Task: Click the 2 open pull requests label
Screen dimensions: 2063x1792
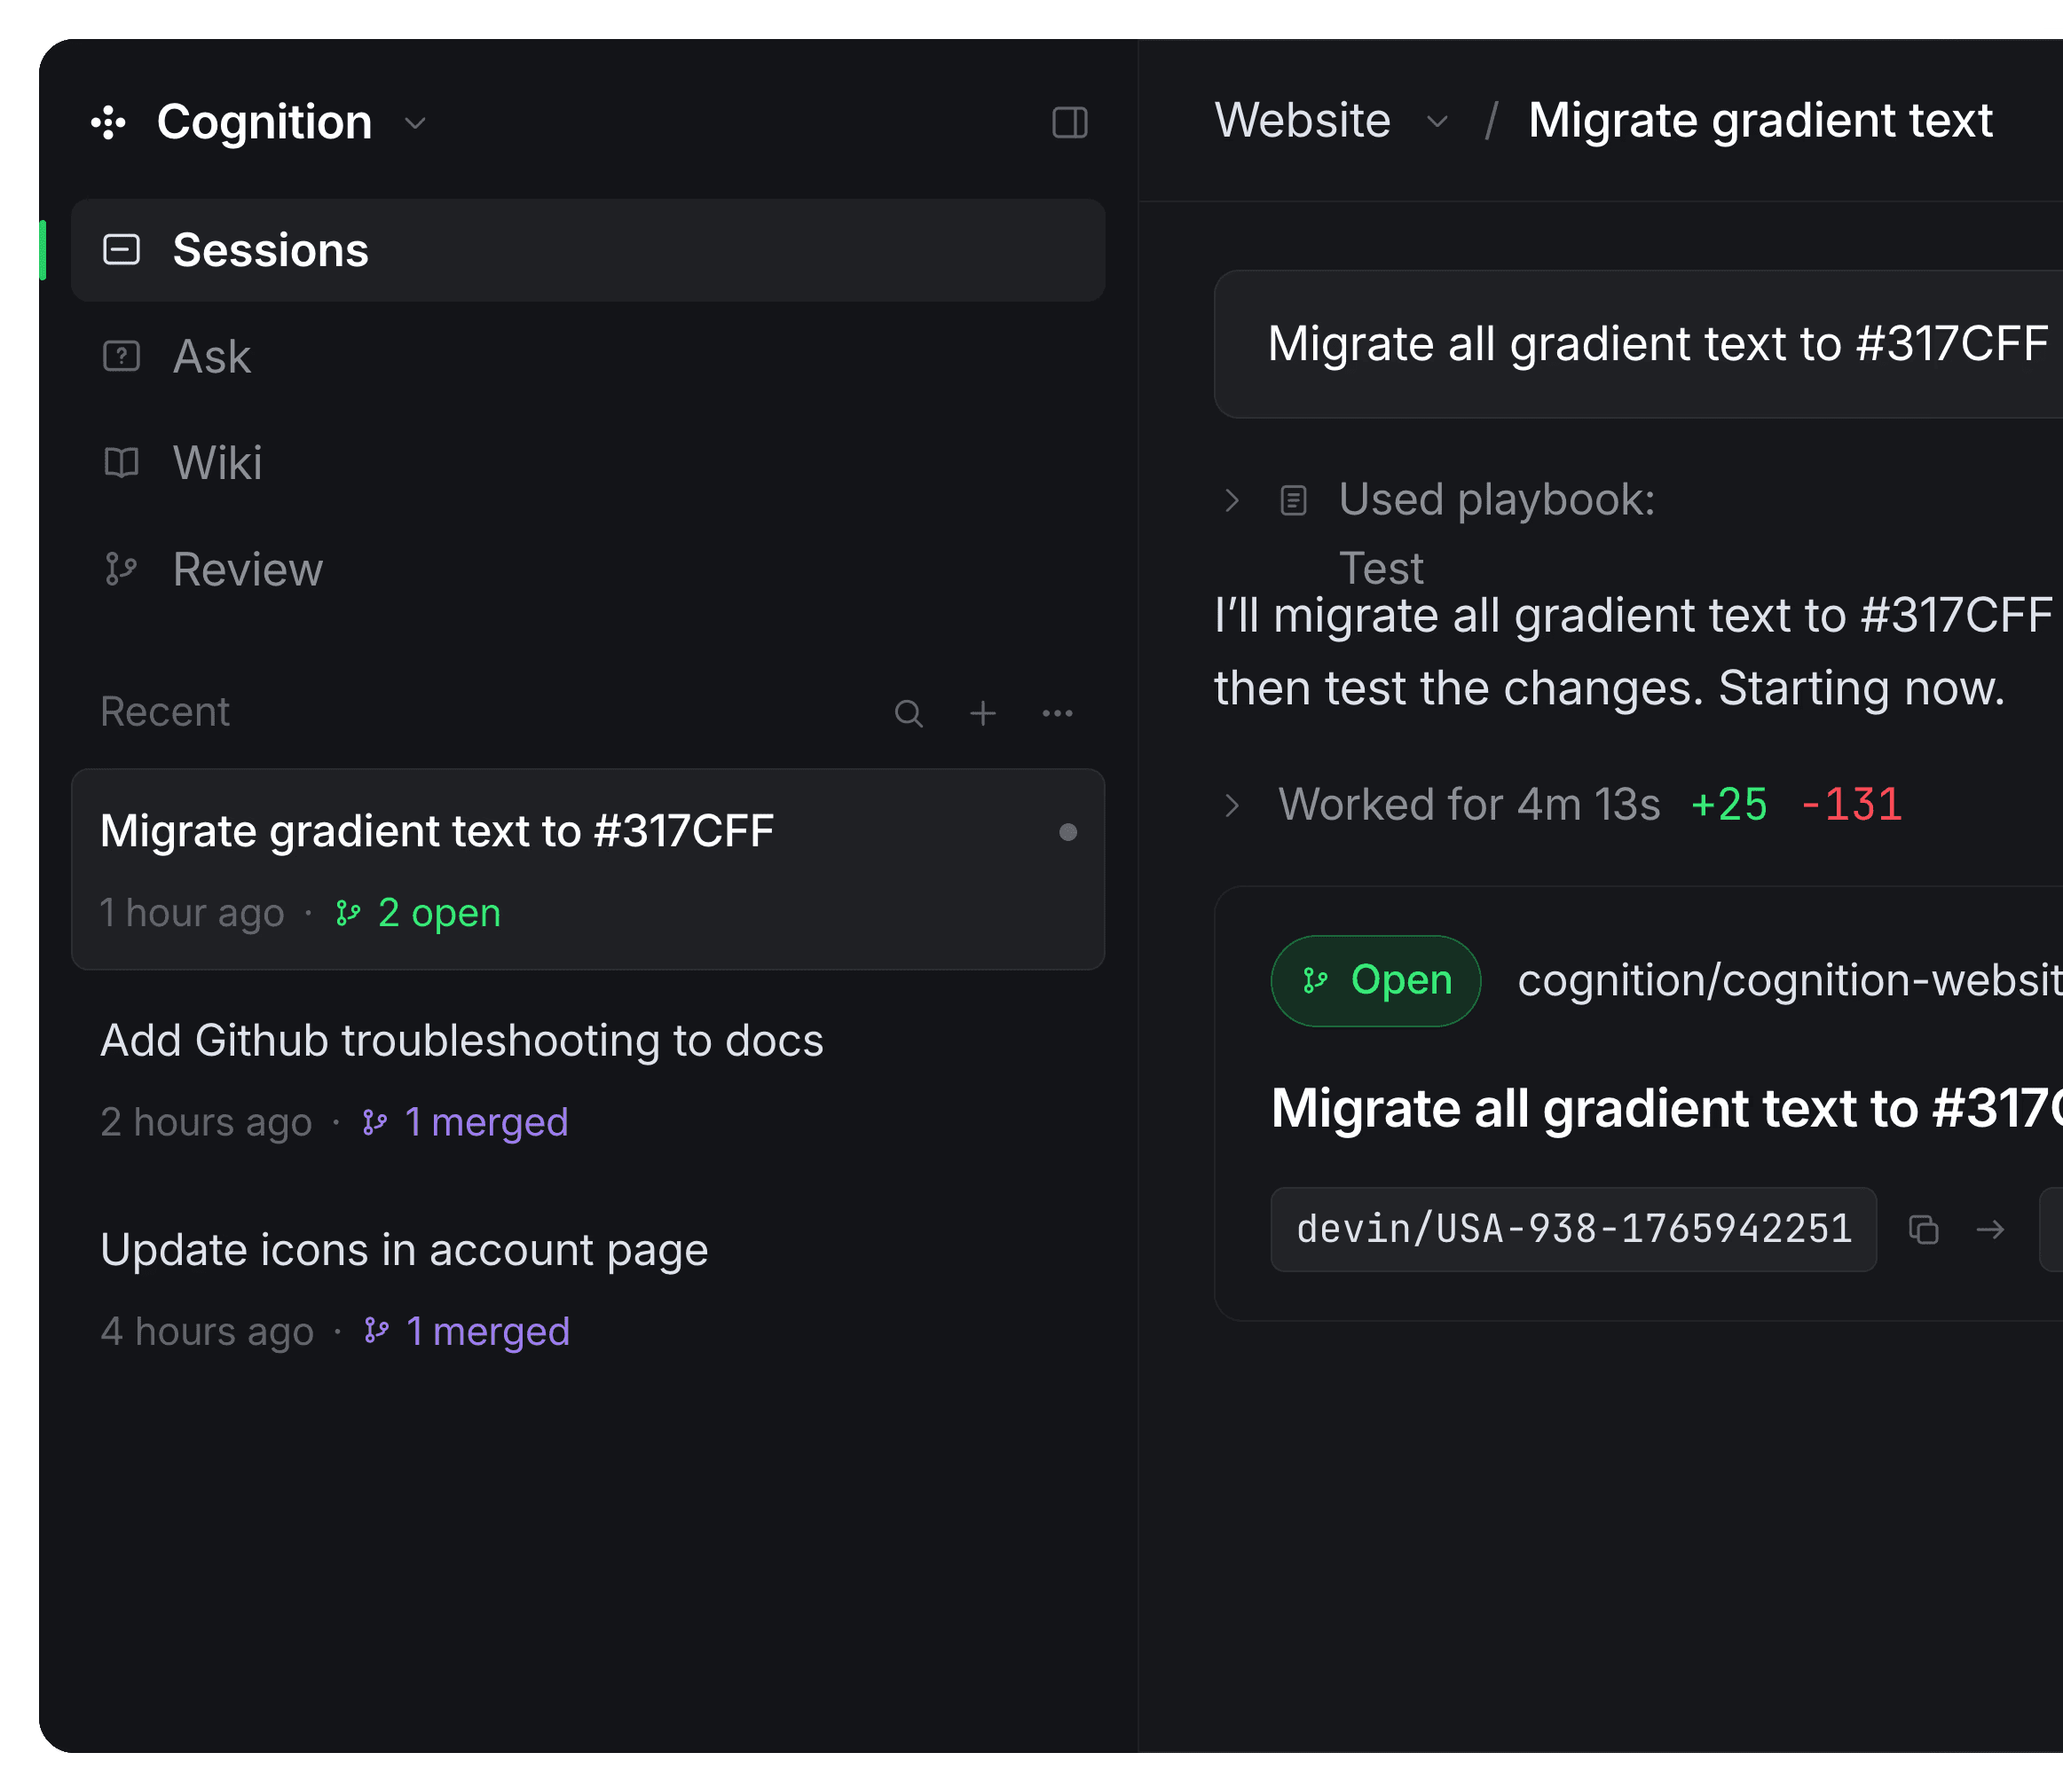Action: 418,913
